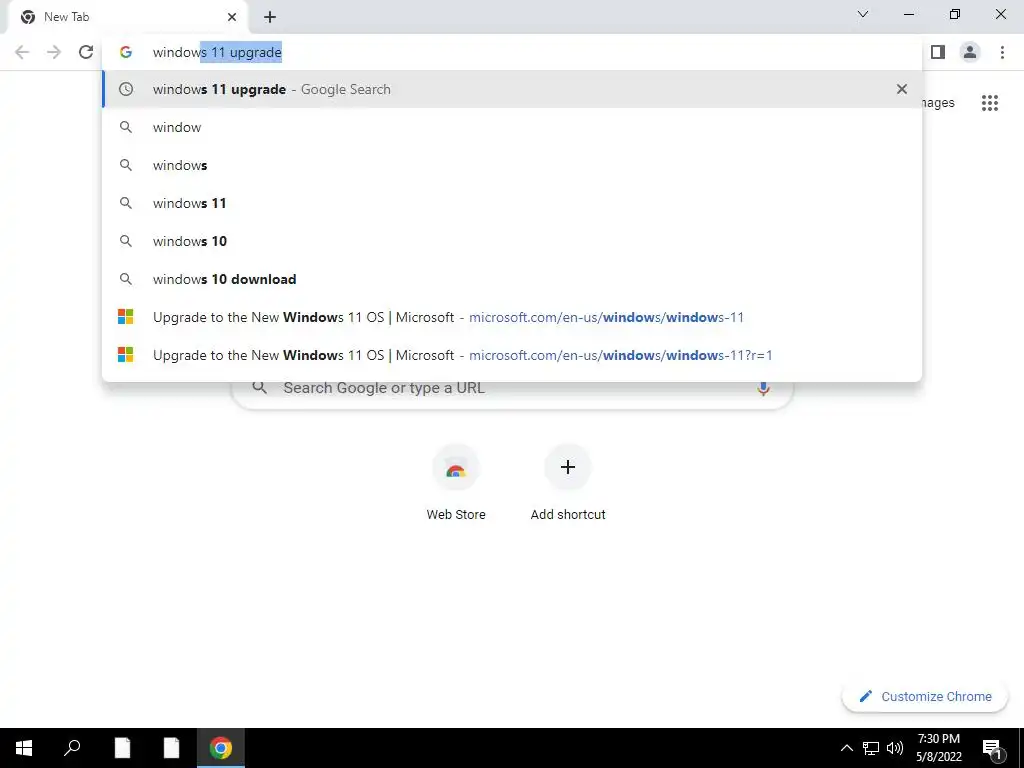Toggle the side panel icon

[938, 52]
